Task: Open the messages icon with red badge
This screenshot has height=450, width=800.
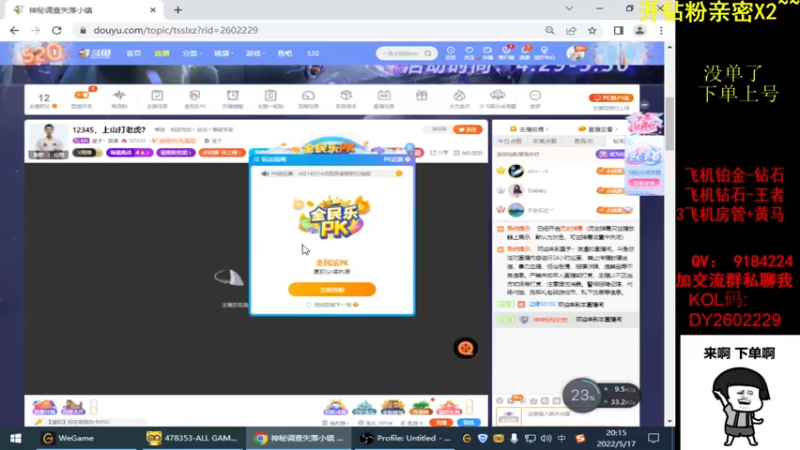Action: [x=524, y=53]
